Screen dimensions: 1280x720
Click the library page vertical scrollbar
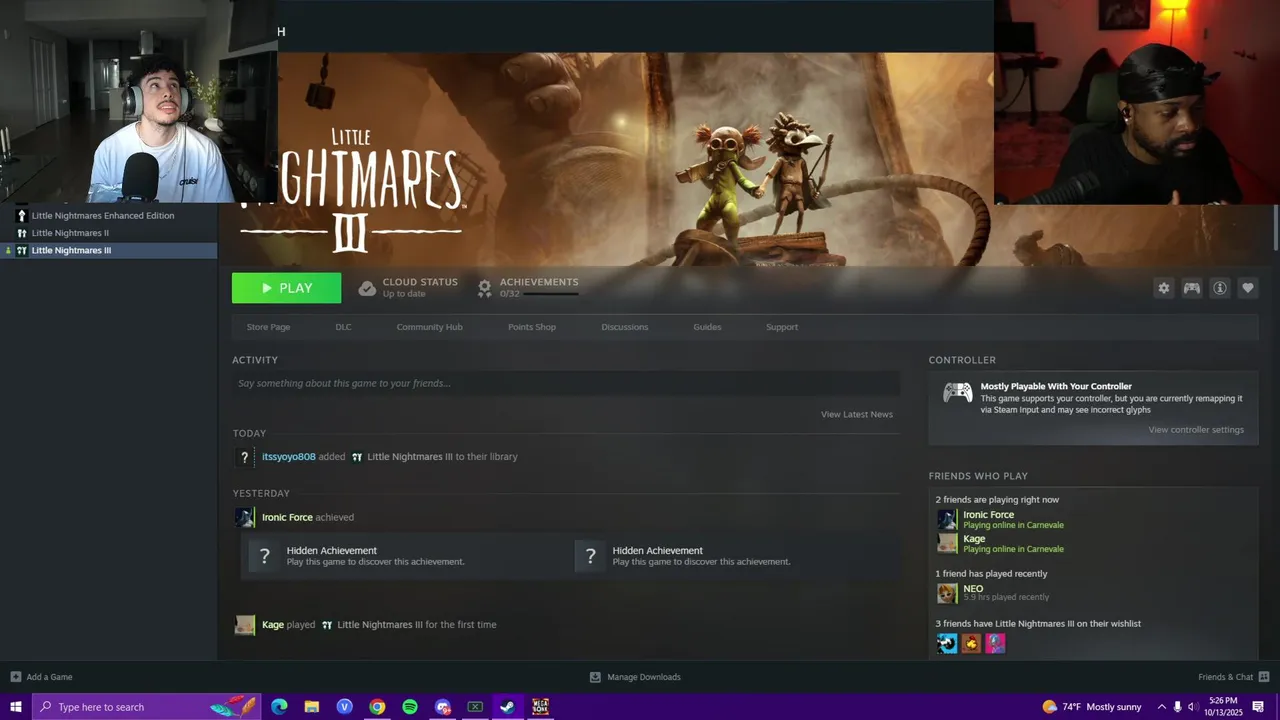(1276, 228)
